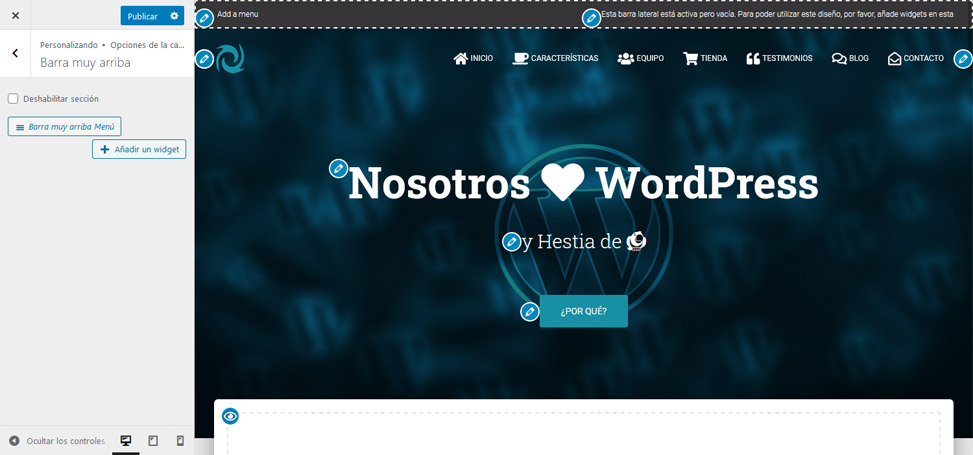Click the pencil icon at right of navigation menu
973x455 pixels.
point(962,59)
